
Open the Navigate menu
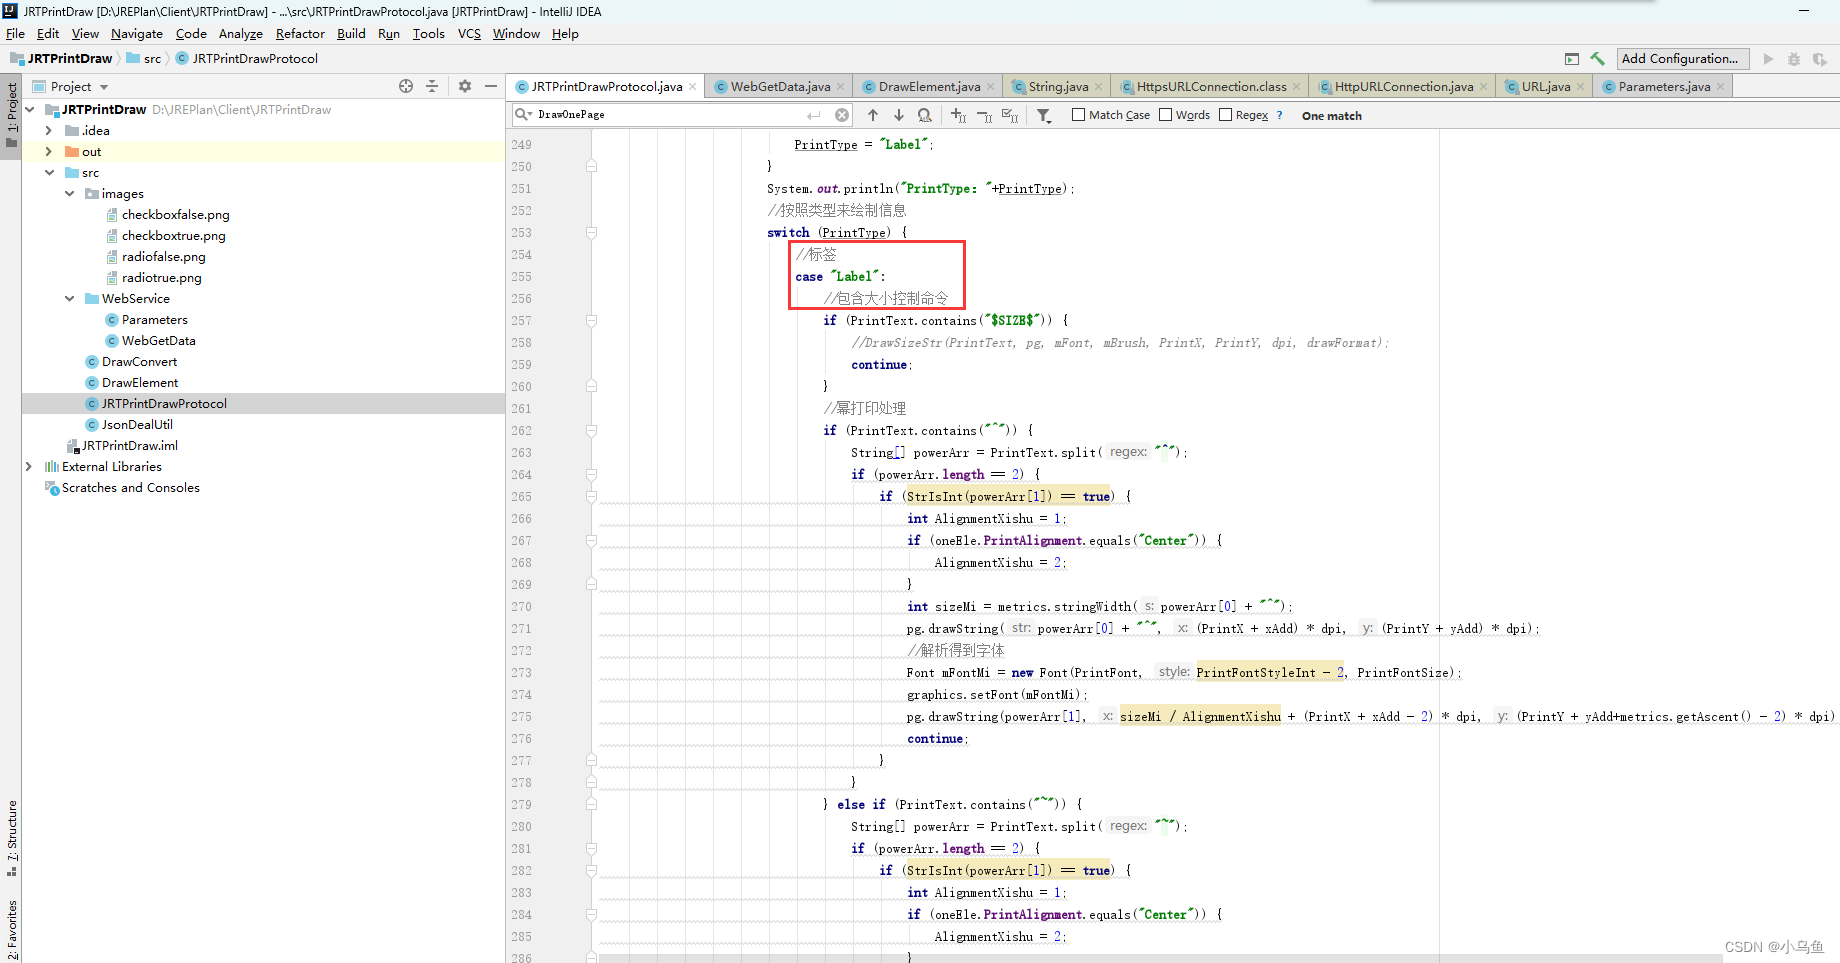tap(136, 34)
